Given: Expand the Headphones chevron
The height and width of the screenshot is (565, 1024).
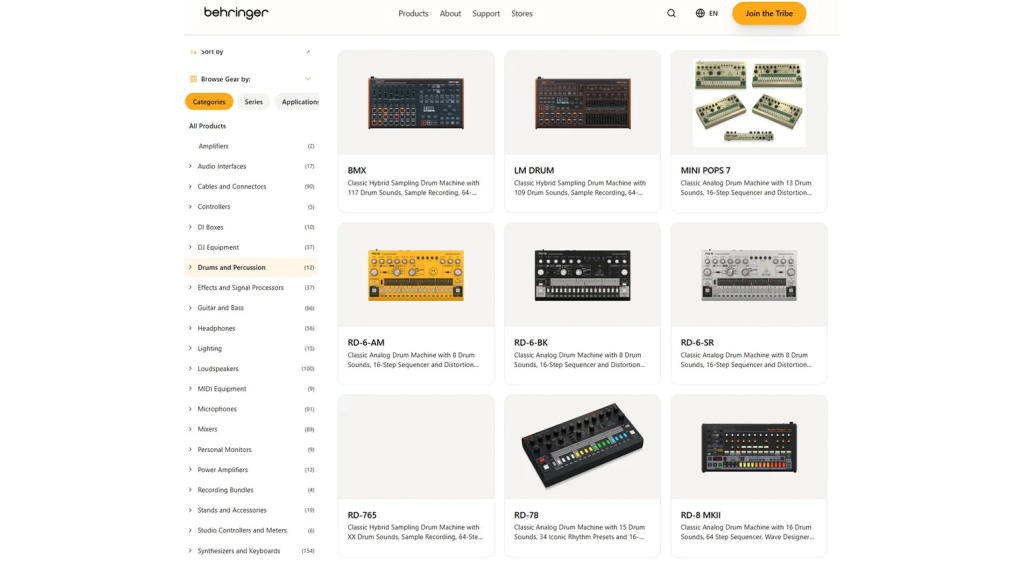Looking at the screenshot, I should 190,328.
